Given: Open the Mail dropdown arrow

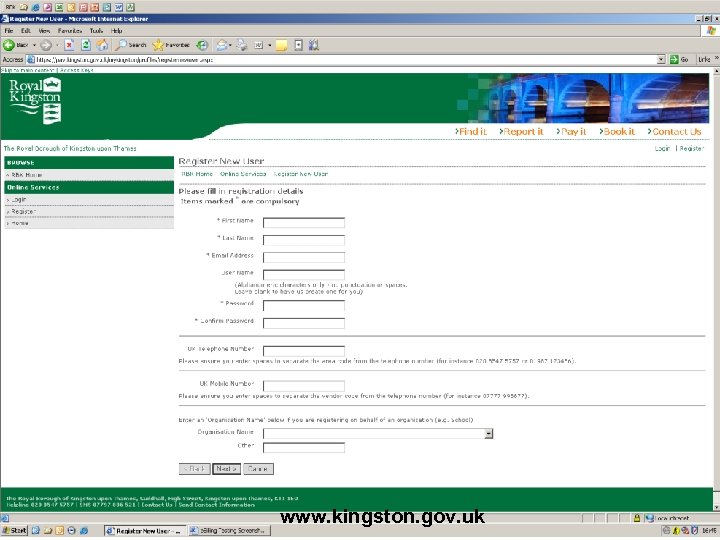Looking at the screenshot, I should (230, 45).
